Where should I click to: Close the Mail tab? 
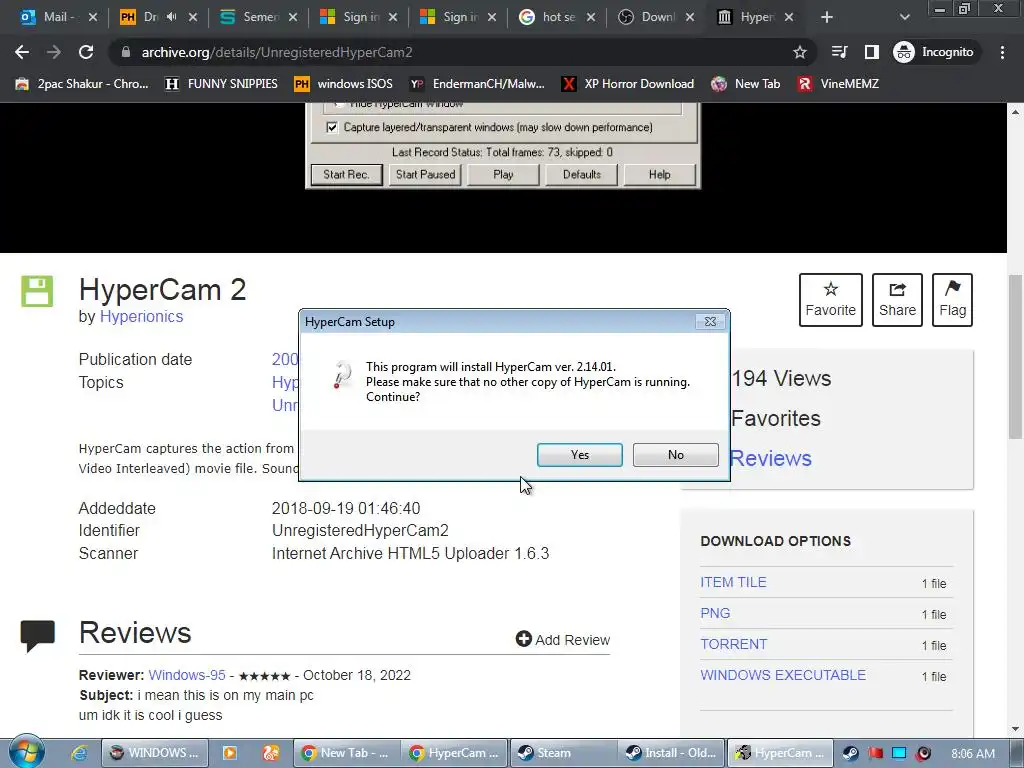[93, 17]
